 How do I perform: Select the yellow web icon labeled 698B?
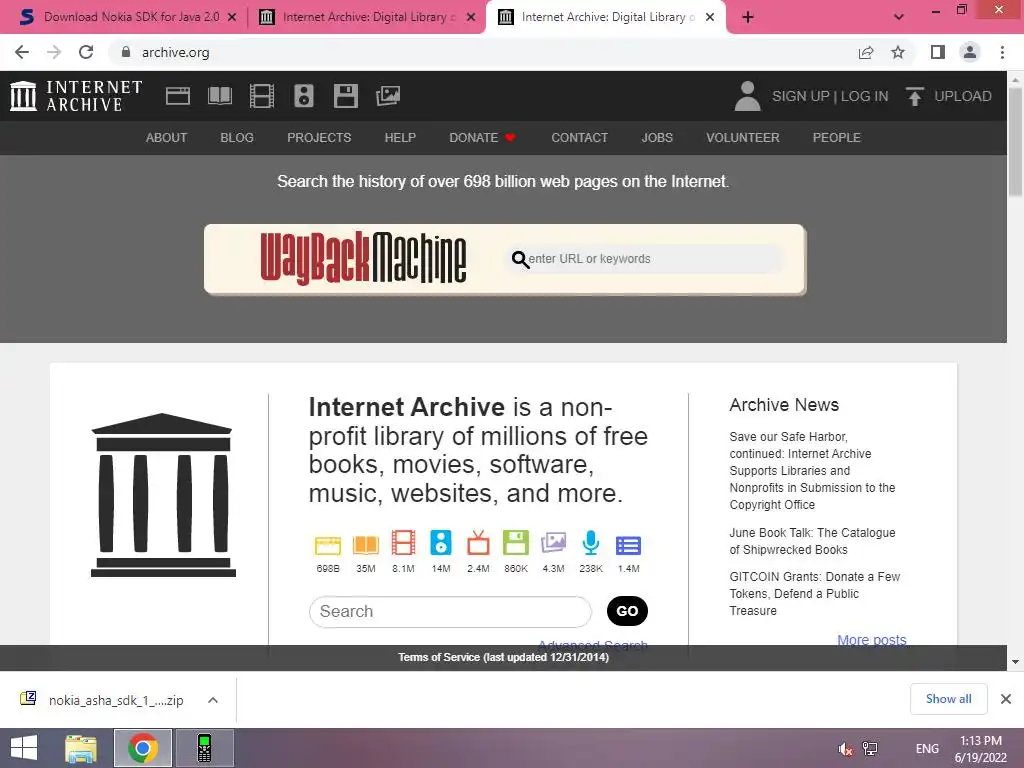(328, 544)
